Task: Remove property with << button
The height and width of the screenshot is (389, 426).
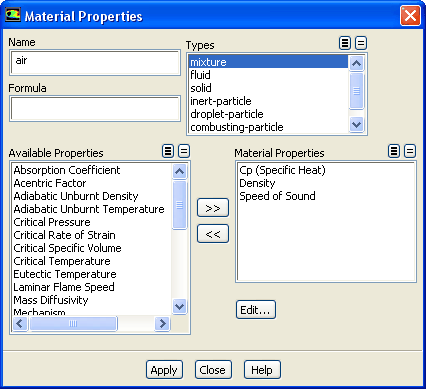Action: tap(213, 234)
